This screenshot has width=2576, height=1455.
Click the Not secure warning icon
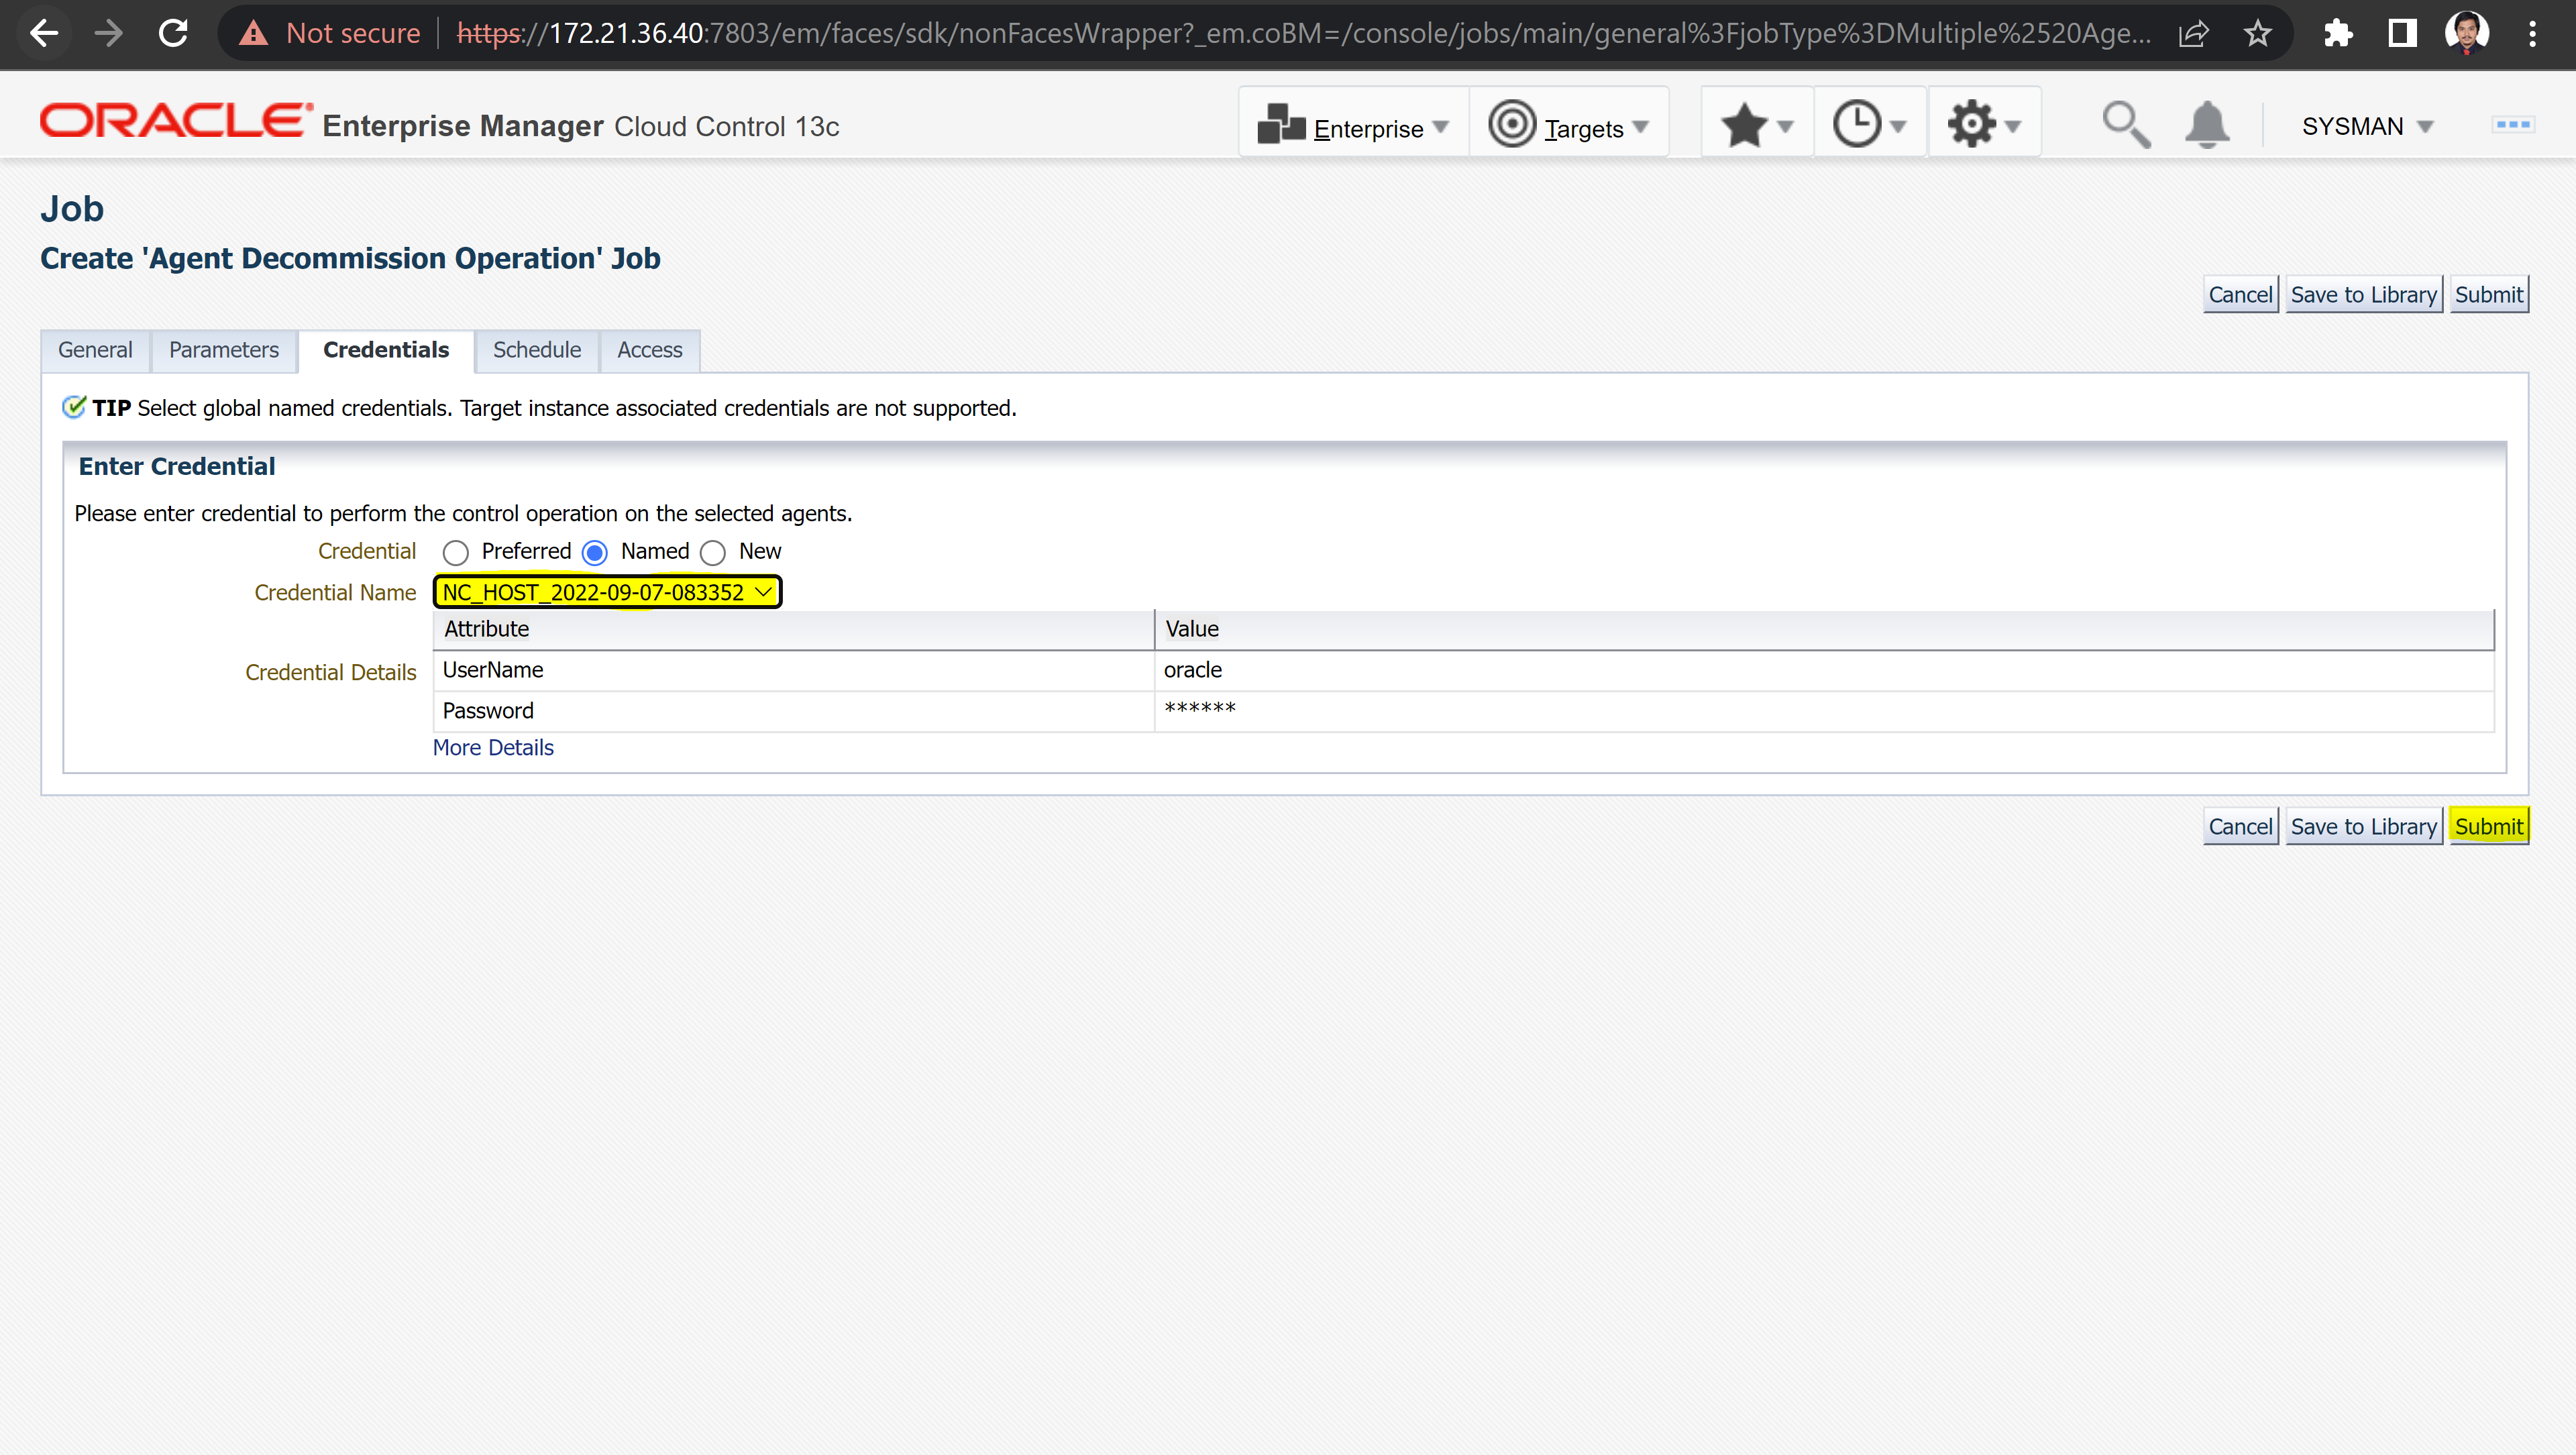point(254,34)
